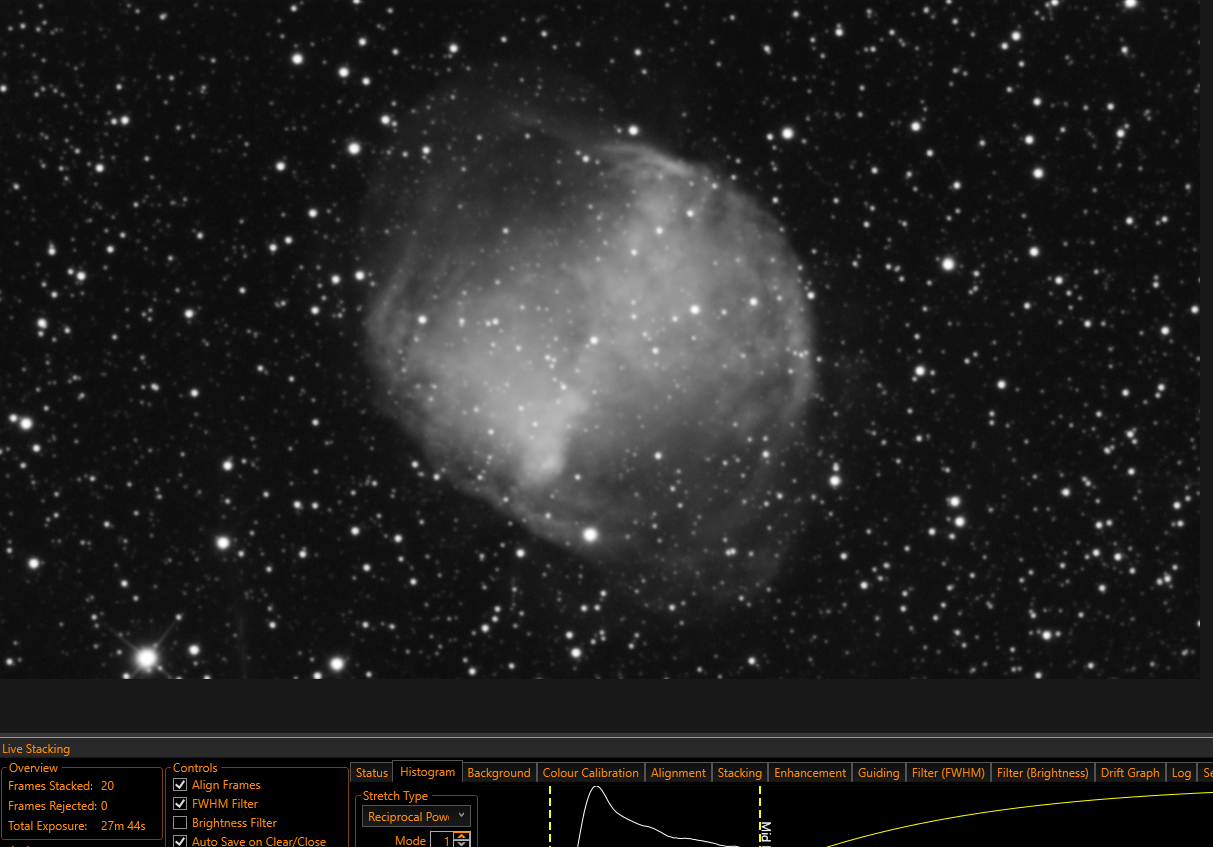
Task: Click the Total Exposure 27m 44s value
Action: pos(123,826)
